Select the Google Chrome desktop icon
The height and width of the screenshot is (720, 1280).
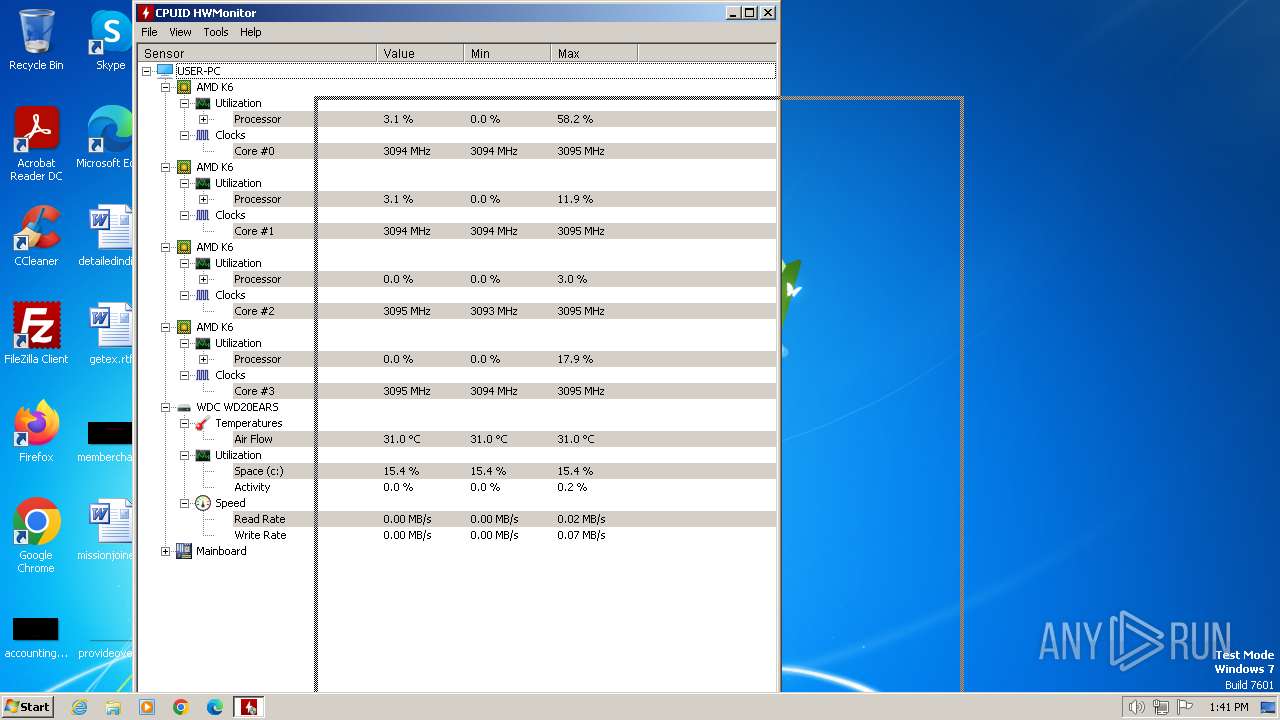click(x=36, y=536)
